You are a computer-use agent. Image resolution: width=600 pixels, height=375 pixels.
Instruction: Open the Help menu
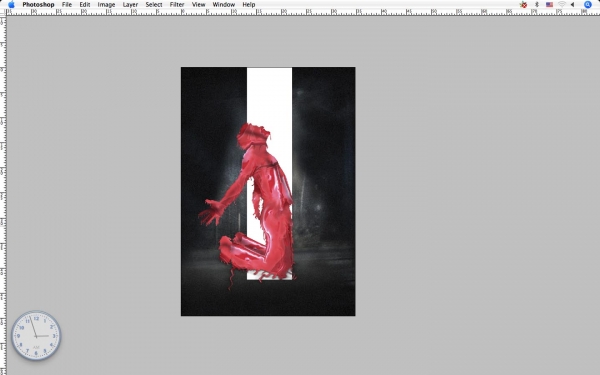click(x=249, y=5)
